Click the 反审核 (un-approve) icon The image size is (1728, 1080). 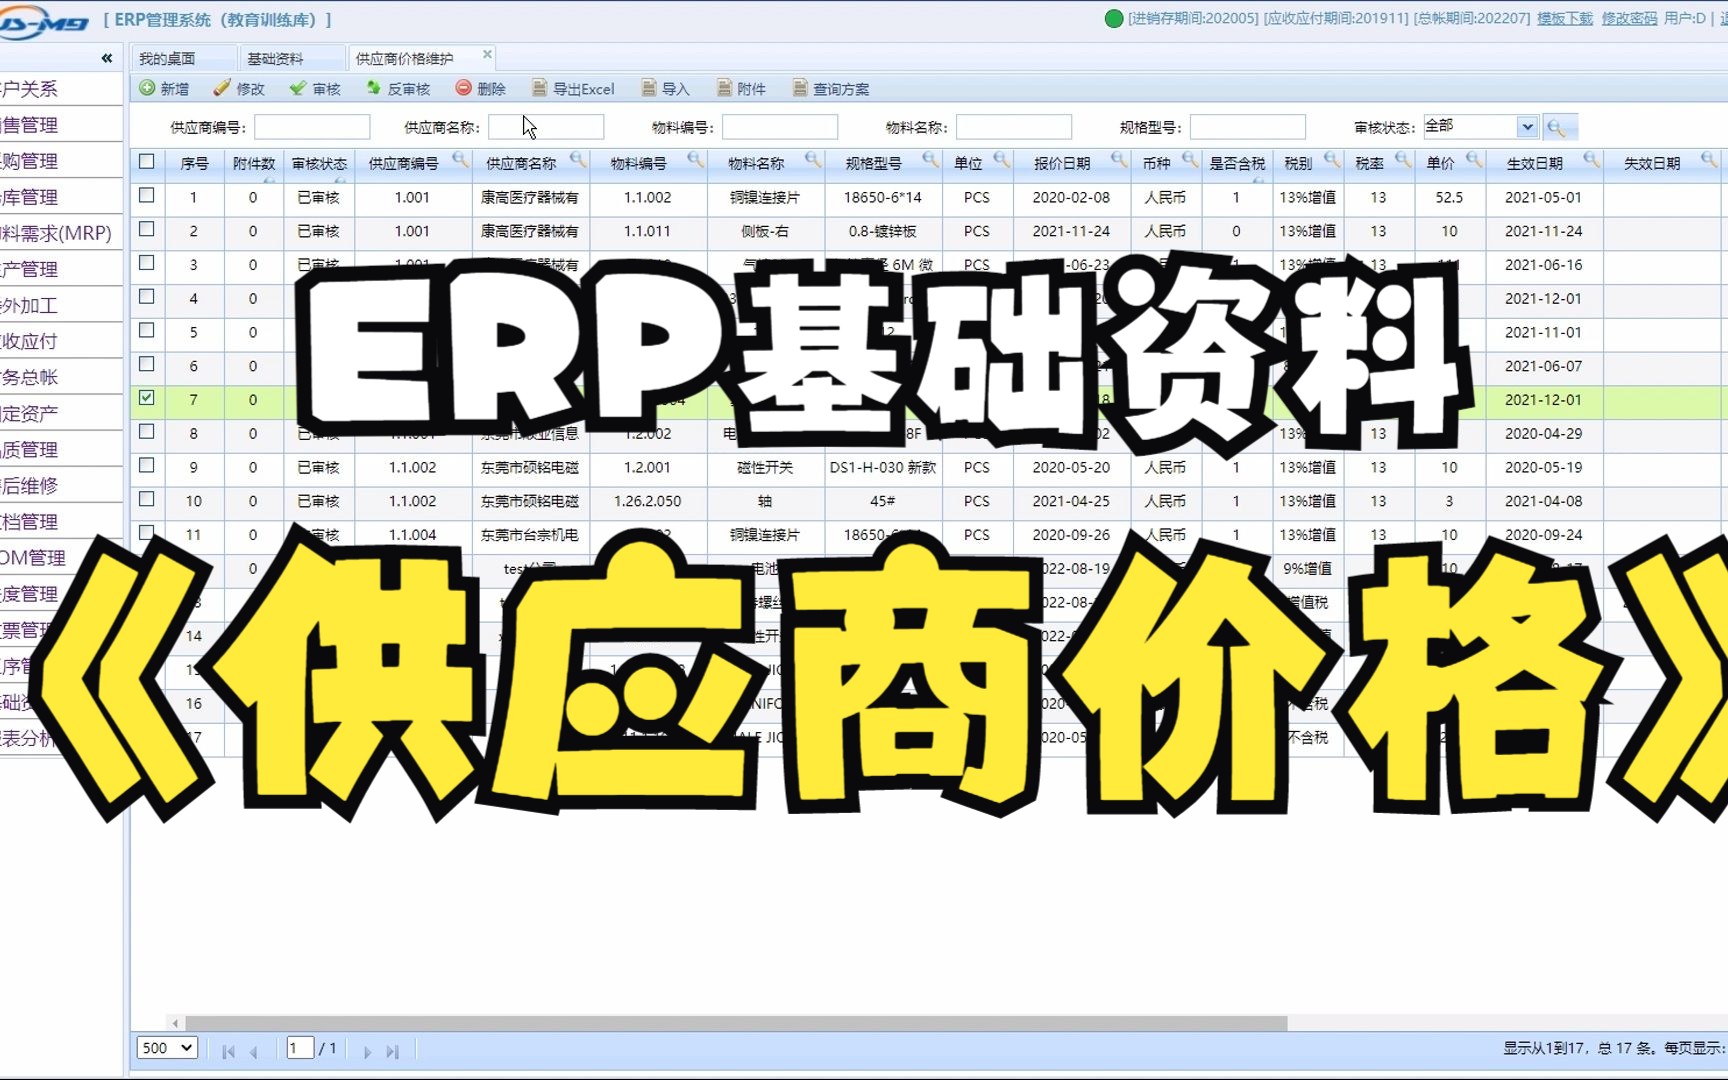(x=373, y=88)
